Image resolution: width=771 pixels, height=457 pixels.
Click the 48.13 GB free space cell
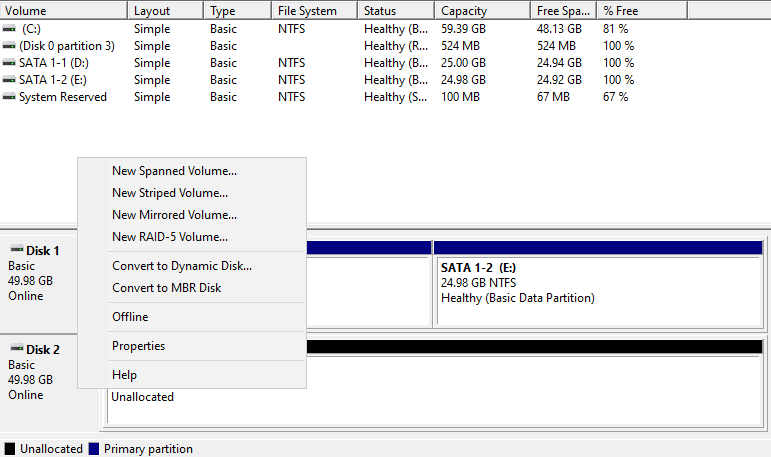pos(559,29)
